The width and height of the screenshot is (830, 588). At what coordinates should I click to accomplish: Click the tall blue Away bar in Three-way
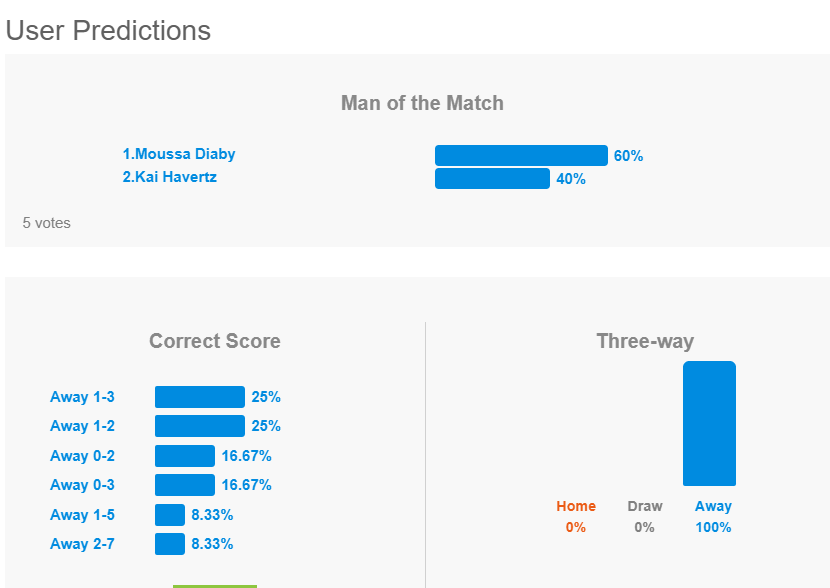709,423
